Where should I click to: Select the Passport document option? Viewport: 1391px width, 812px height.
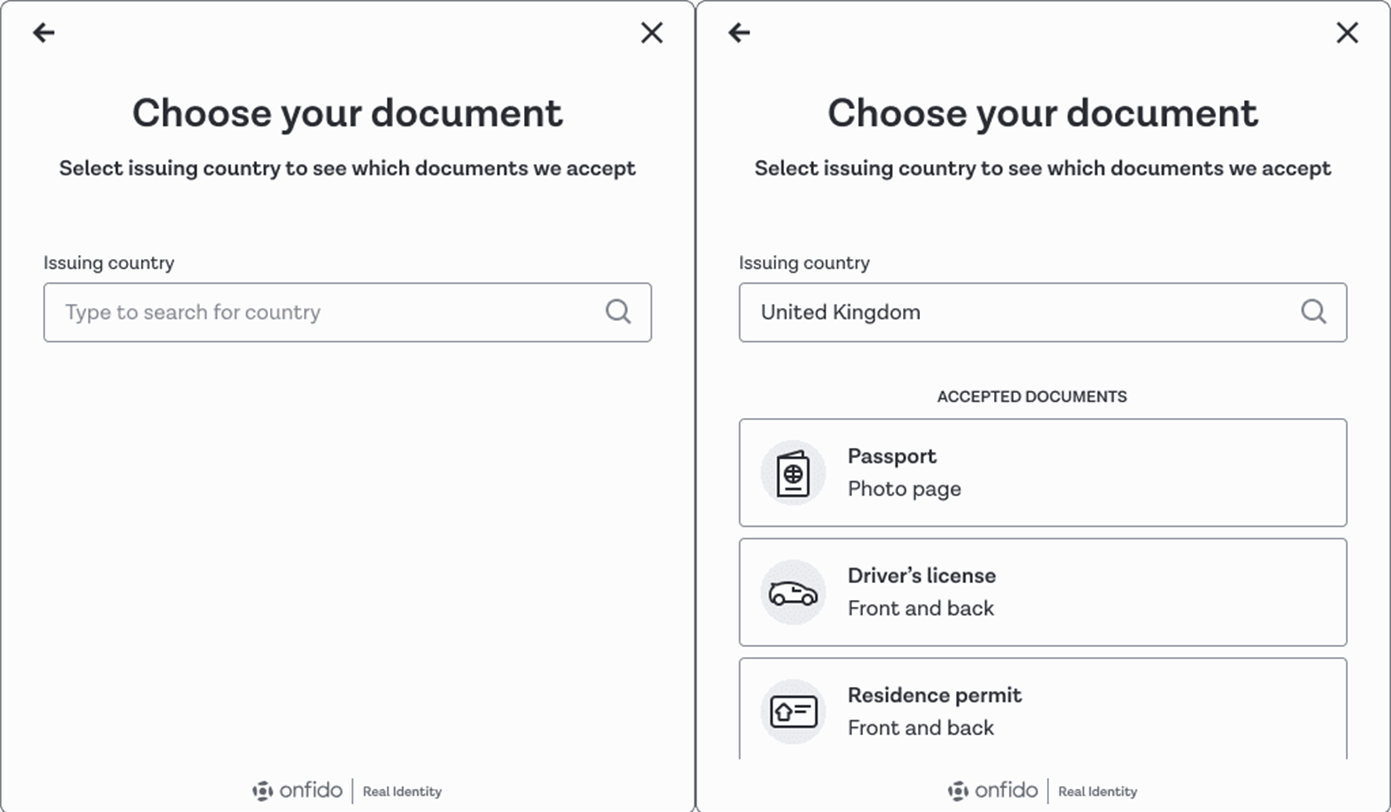[x=1043, y=472]
